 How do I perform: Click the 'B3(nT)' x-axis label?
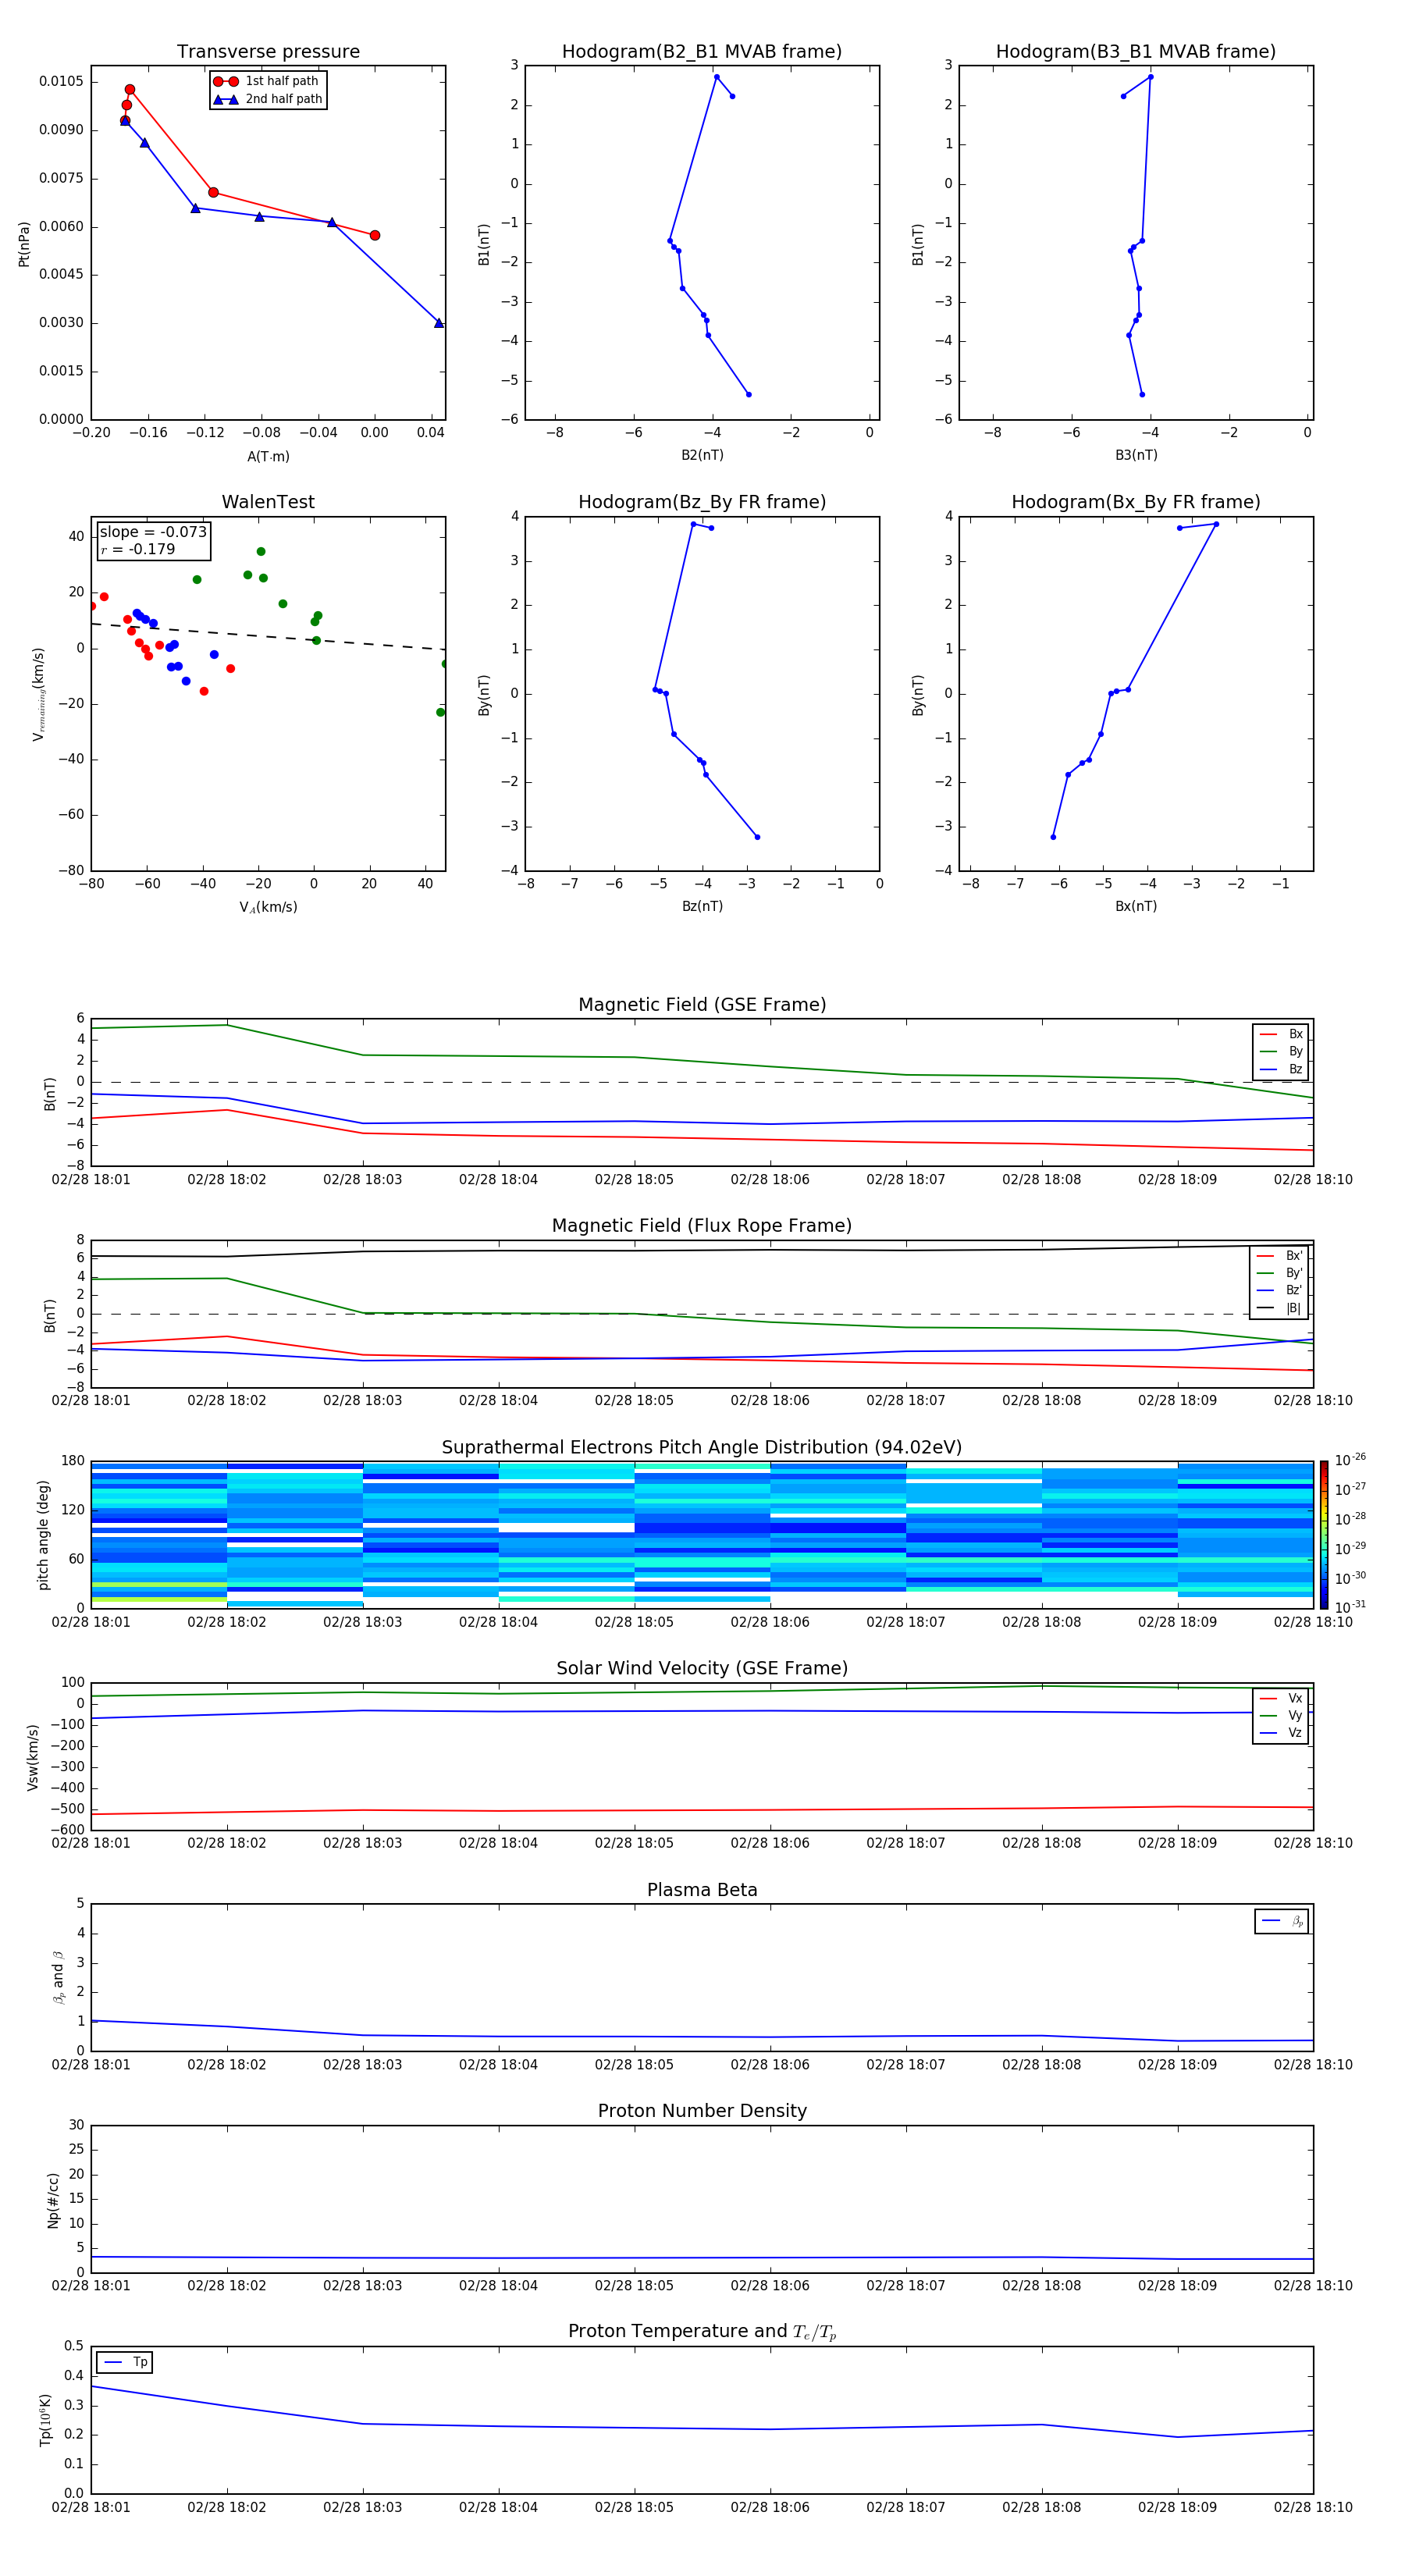click(x=1136, y=455)
